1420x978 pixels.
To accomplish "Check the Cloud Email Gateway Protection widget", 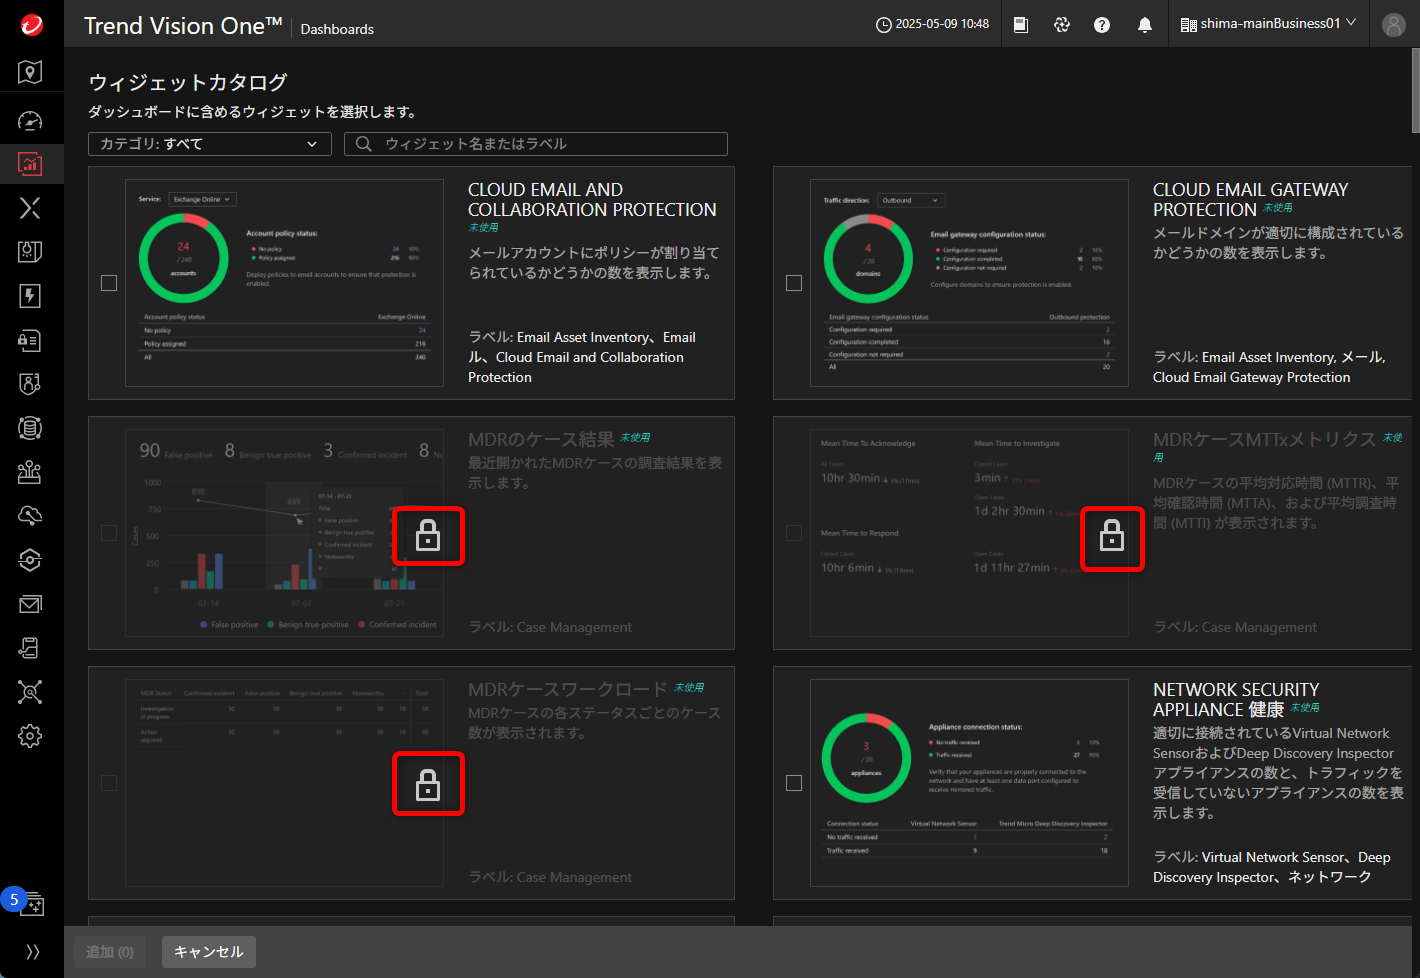I will tap(794, 283).
